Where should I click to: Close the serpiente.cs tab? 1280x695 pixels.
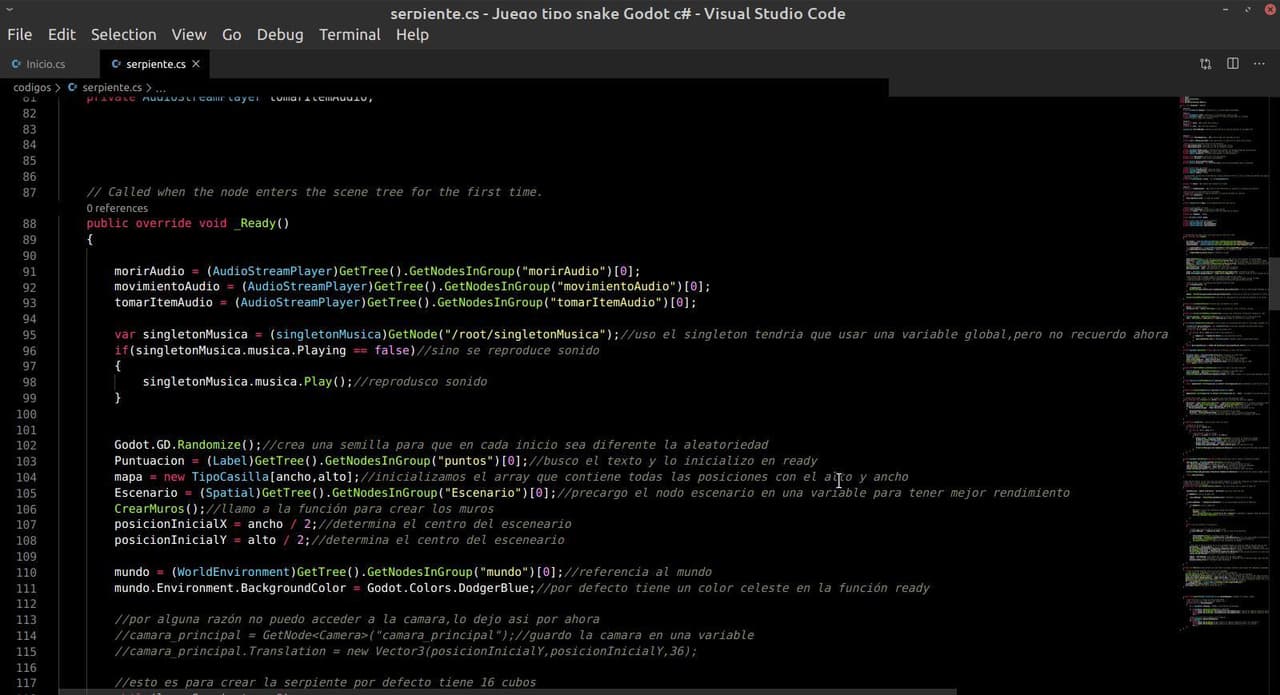click(x=196, y=64)
